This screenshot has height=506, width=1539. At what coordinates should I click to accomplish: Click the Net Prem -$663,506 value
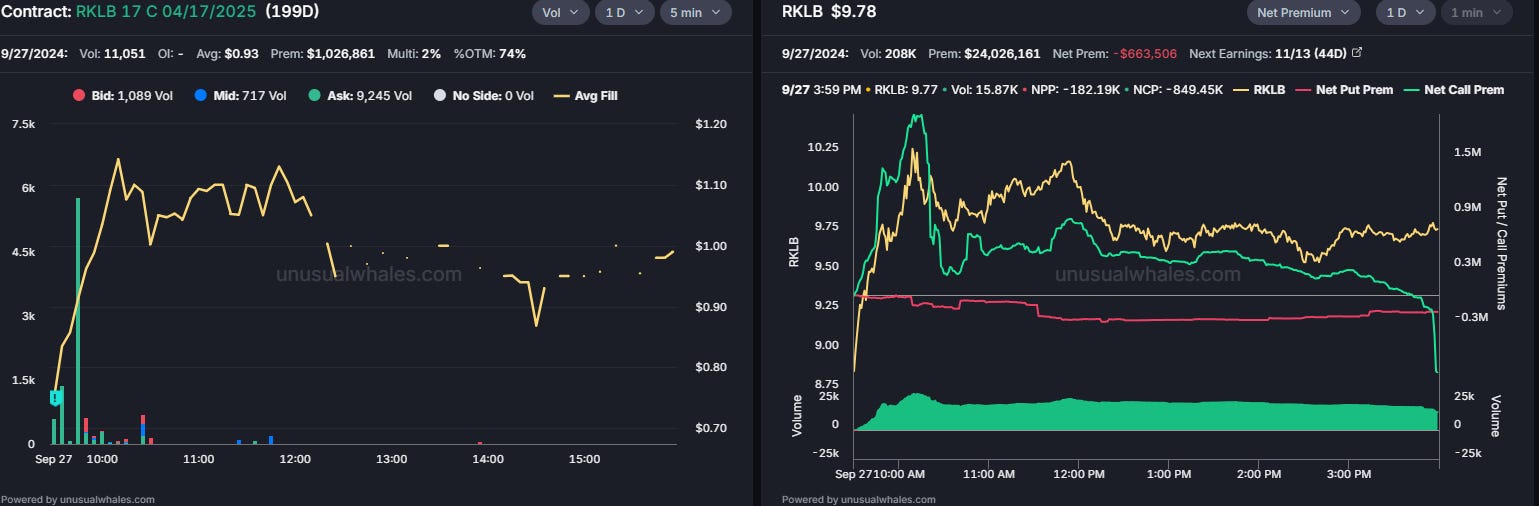tap(1114, 53)
